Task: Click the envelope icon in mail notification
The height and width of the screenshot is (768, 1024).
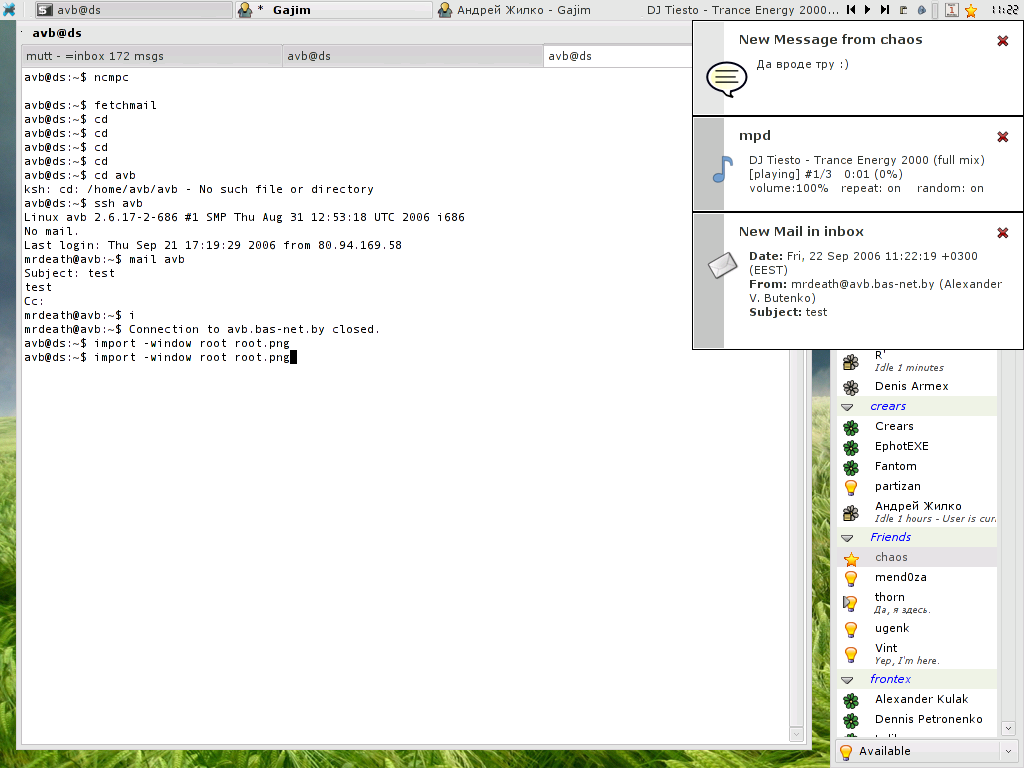Action: [x=722, y=266]
